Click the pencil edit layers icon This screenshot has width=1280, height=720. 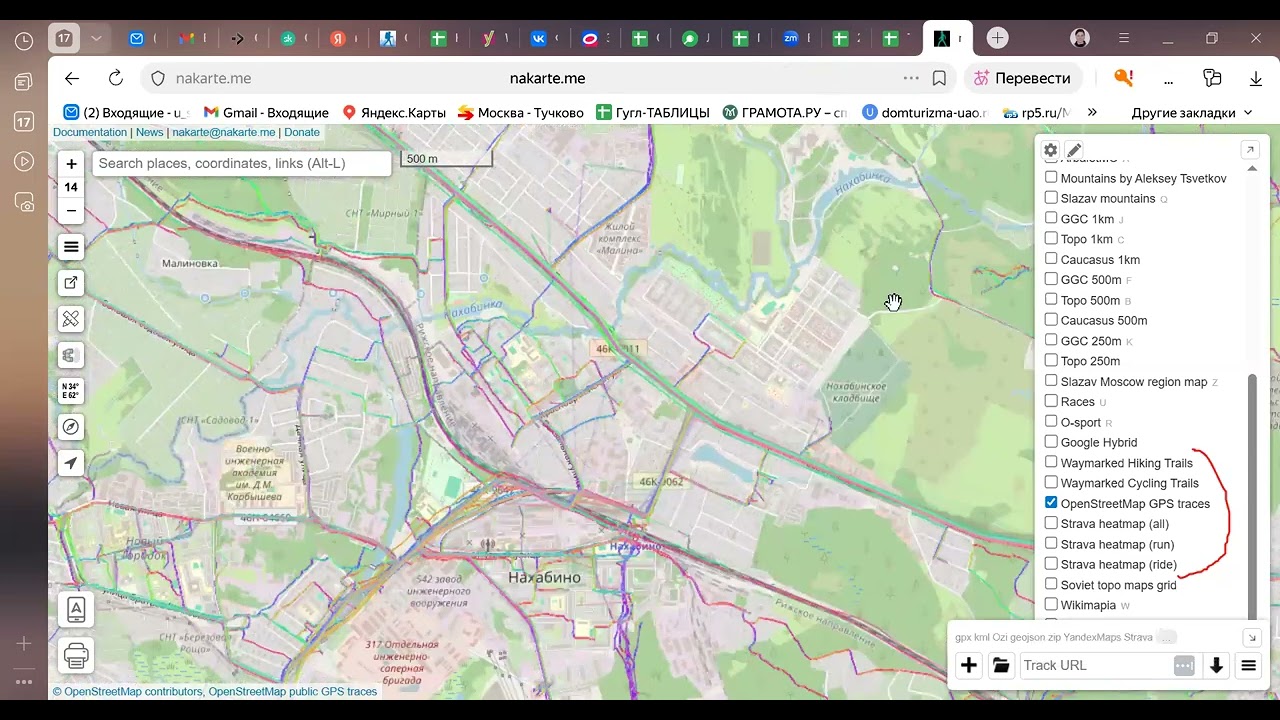point(1074,150)
